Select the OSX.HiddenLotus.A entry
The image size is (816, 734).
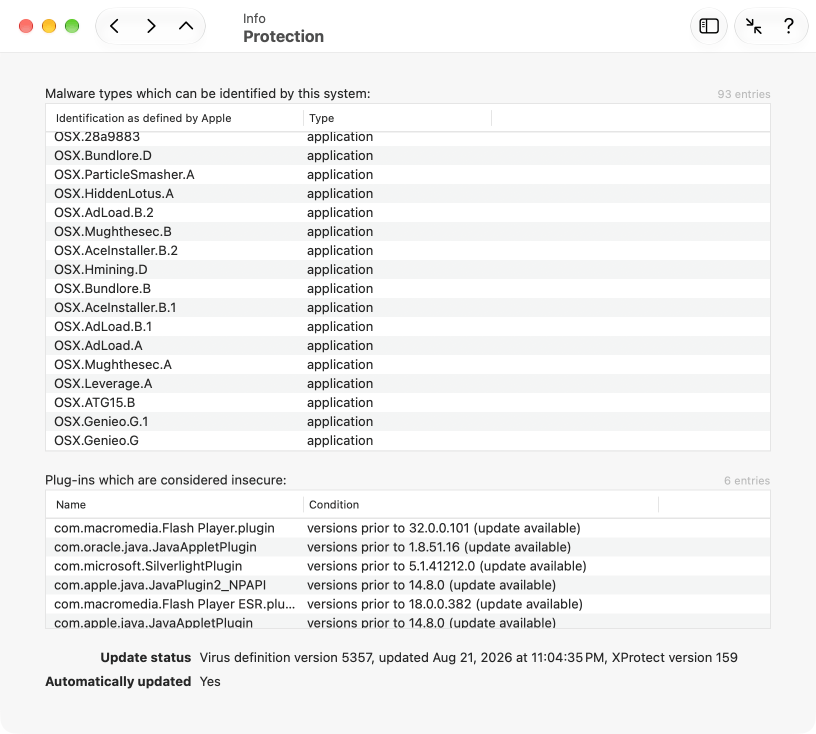(408, 194)
